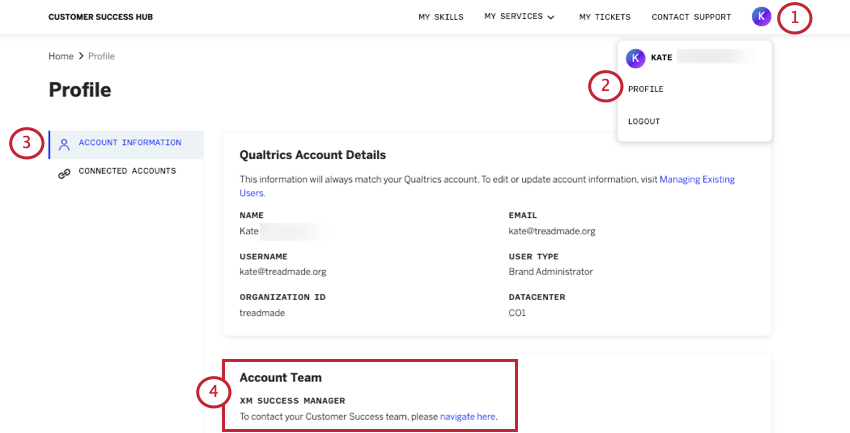Click the CO1 datacenter value
850x433 pixels.
[x=517, y=313]
